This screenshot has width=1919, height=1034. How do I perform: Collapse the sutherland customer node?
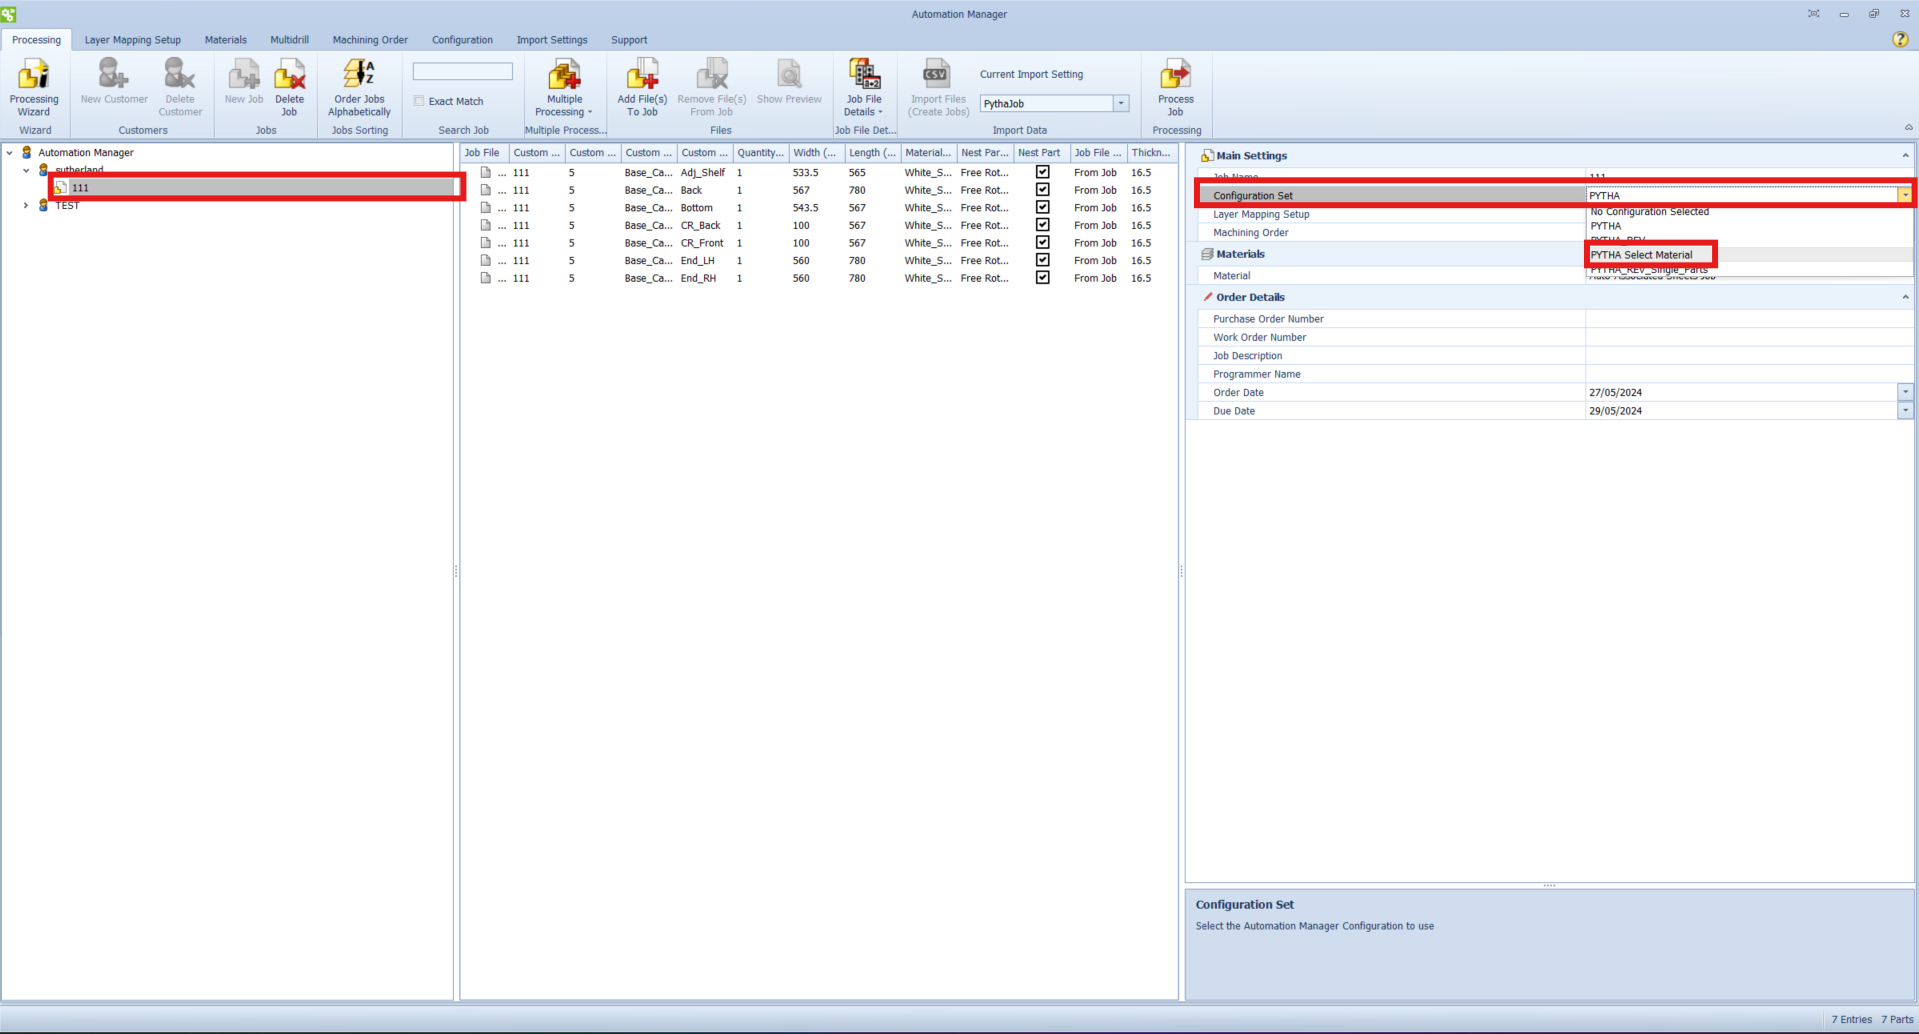[26, 170]
